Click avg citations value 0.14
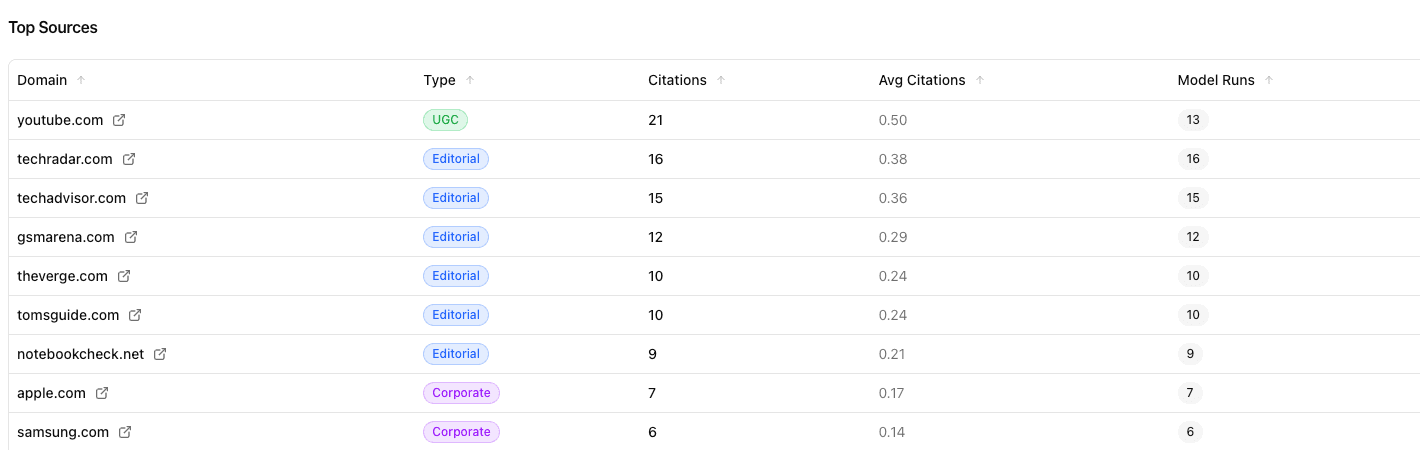 893,432
